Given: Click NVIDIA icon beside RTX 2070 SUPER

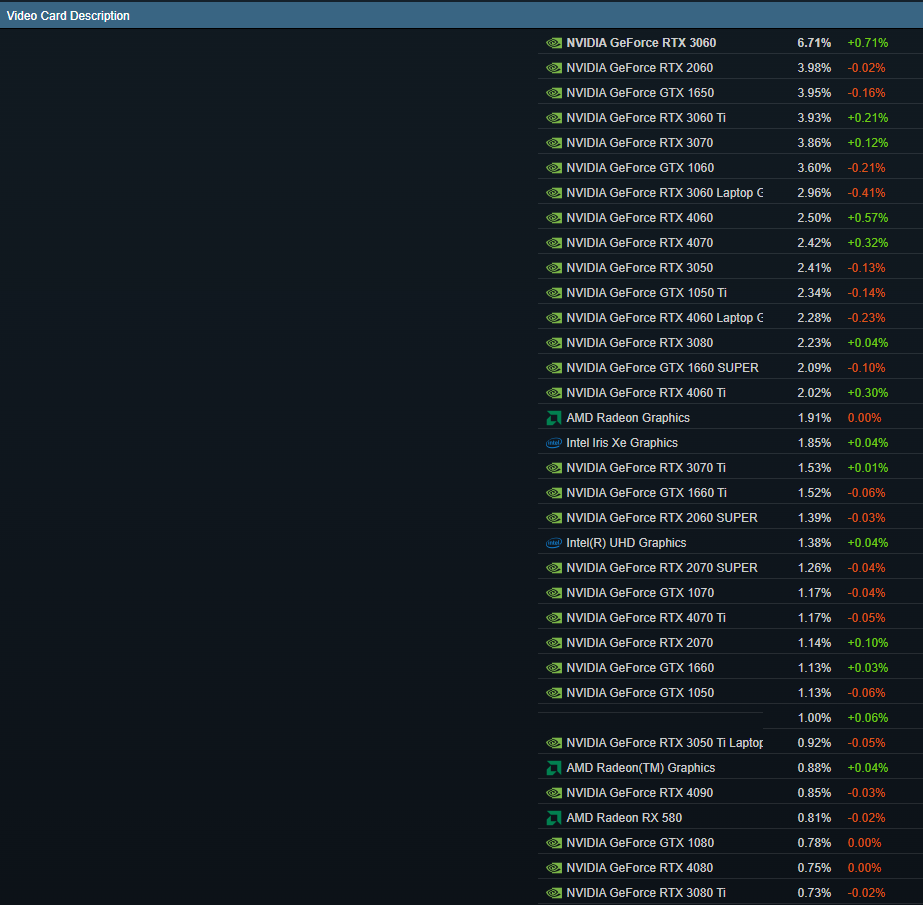Looking at the screenshot, I should click(554, 568).
